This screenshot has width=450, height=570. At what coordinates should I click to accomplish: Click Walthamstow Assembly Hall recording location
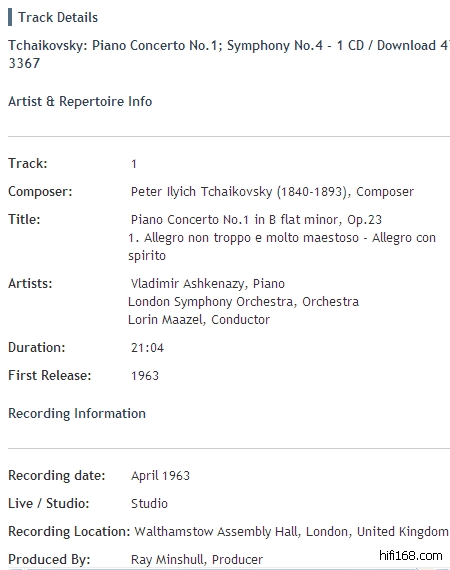point(291,531)
